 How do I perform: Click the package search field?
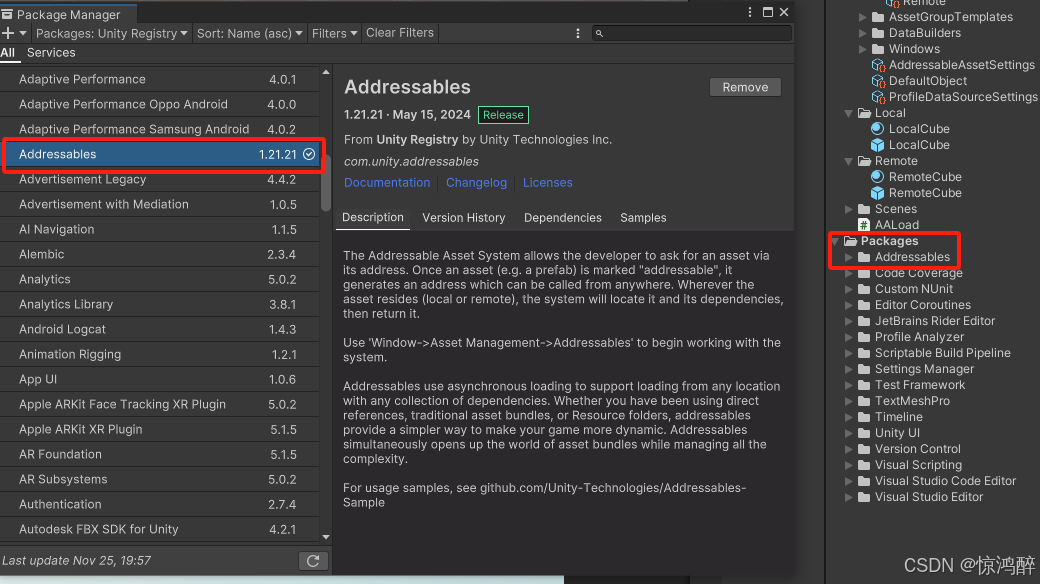coord(692,33)
